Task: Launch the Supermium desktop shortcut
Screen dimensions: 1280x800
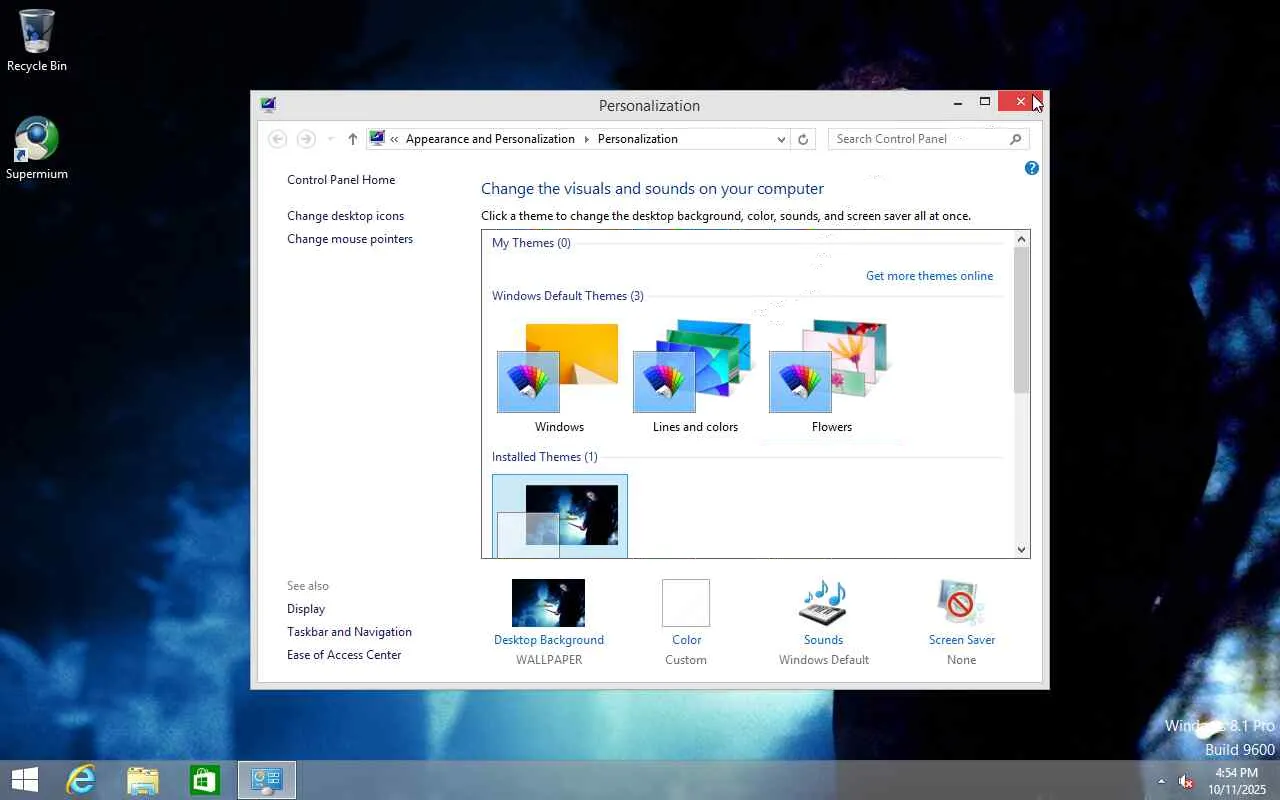Action: (x=37, y=149)
